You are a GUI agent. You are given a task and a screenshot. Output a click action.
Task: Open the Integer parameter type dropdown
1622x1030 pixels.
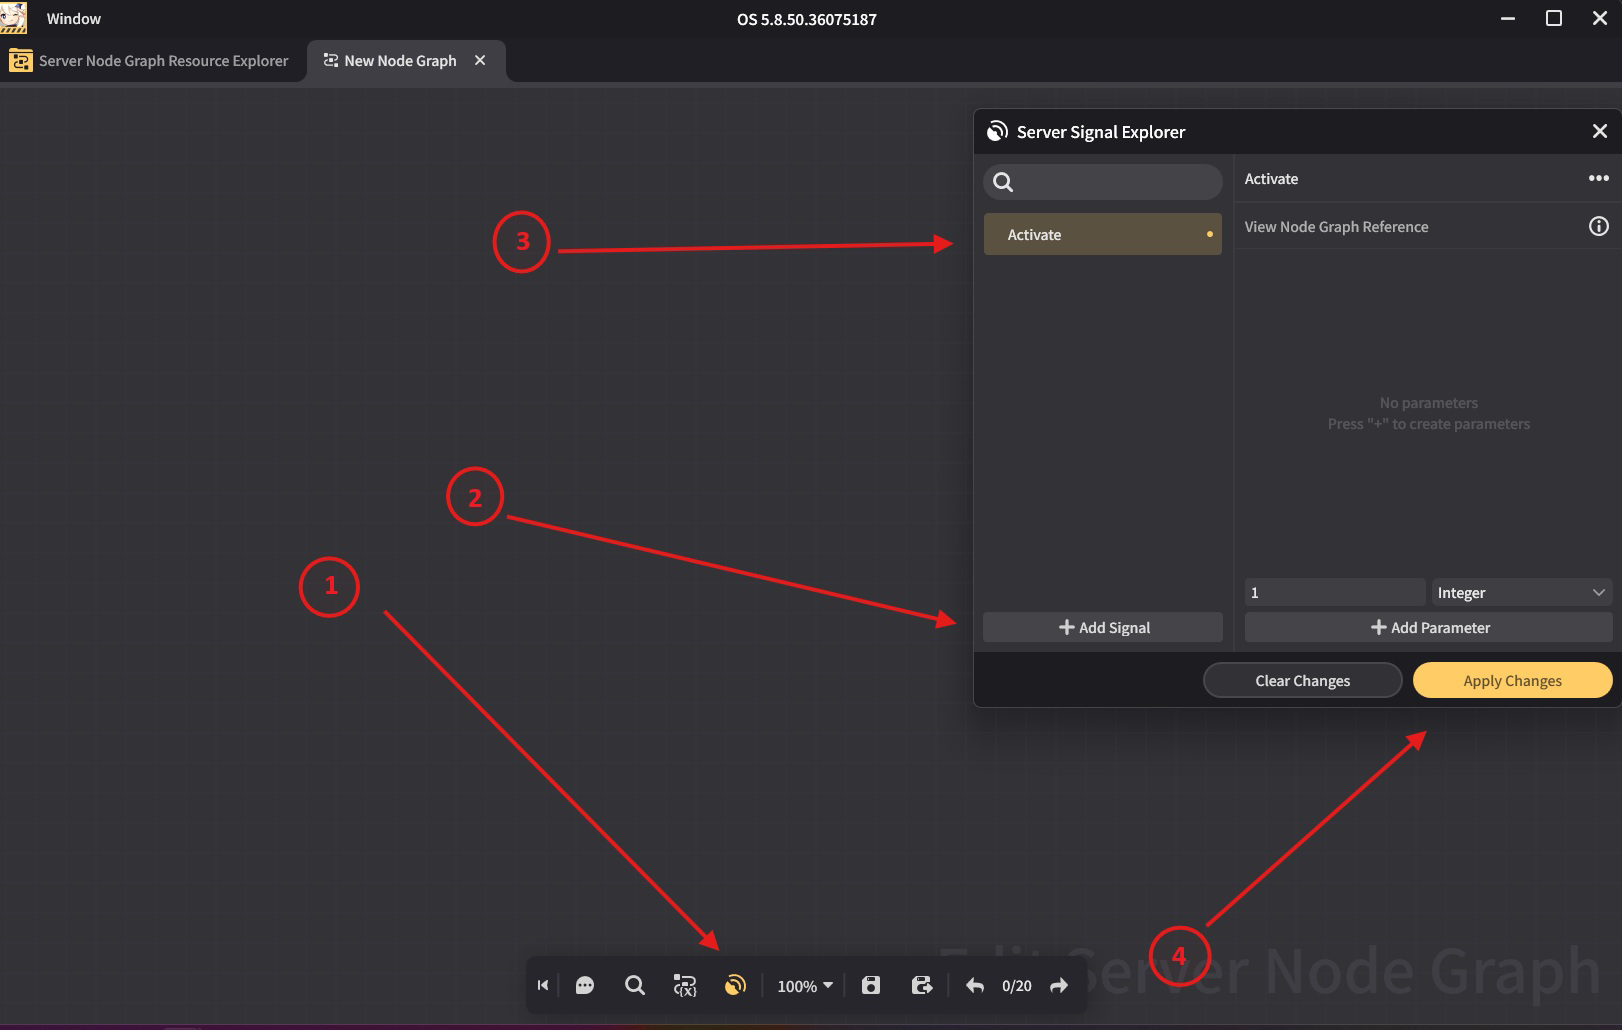pos(1521,592)
